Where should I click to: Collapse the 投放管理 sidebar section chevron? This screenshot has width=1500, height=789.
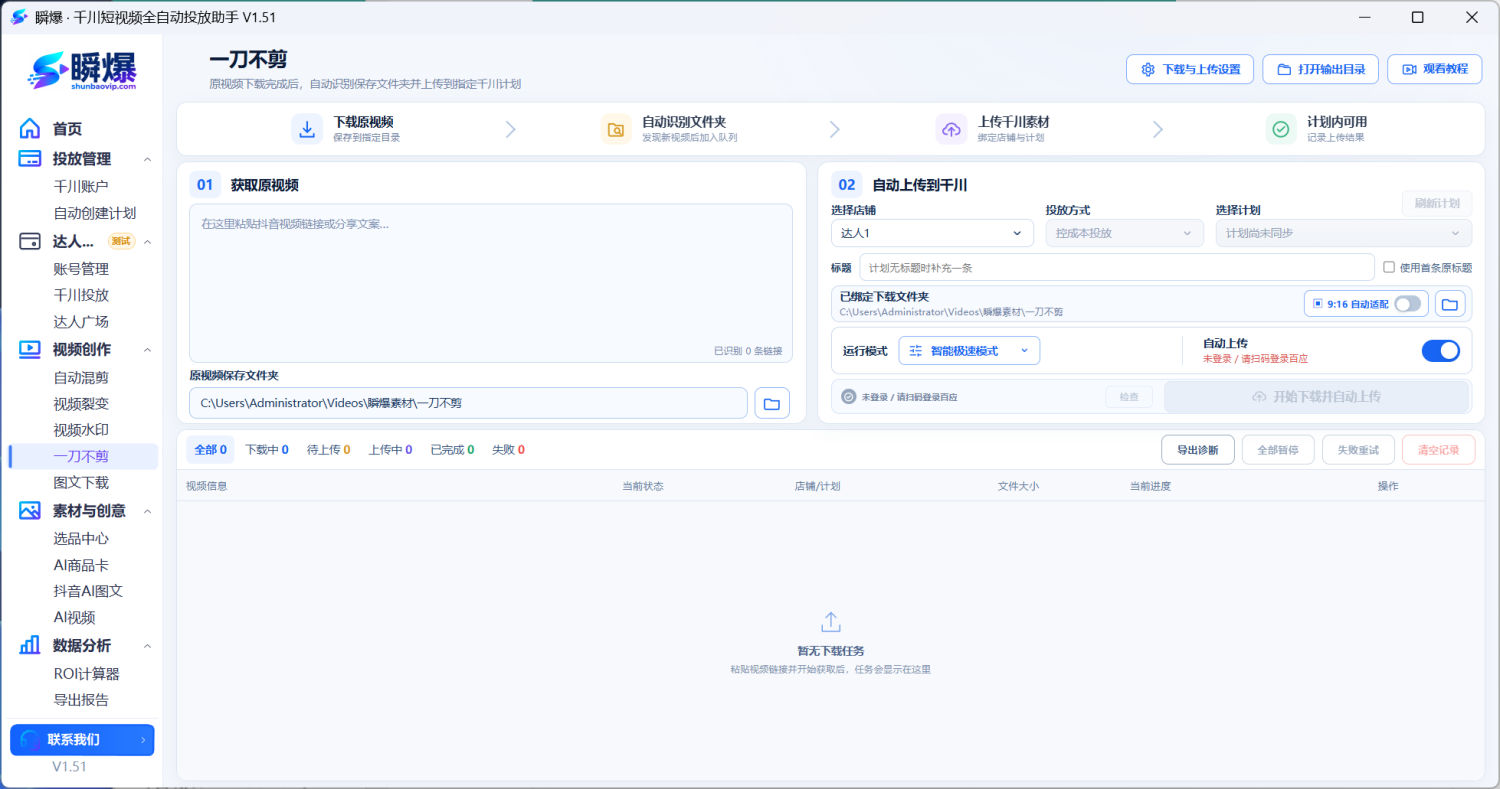[x=147, y=159]
